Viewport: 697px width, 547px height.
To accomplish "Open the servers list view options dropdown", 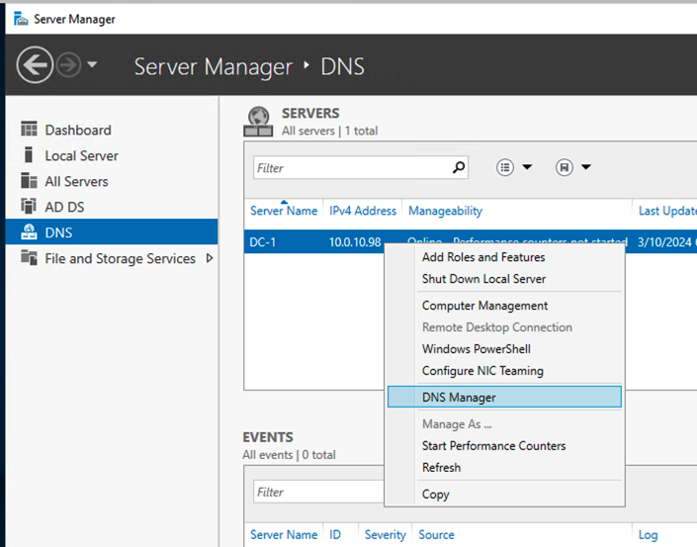I will point(515,168).
